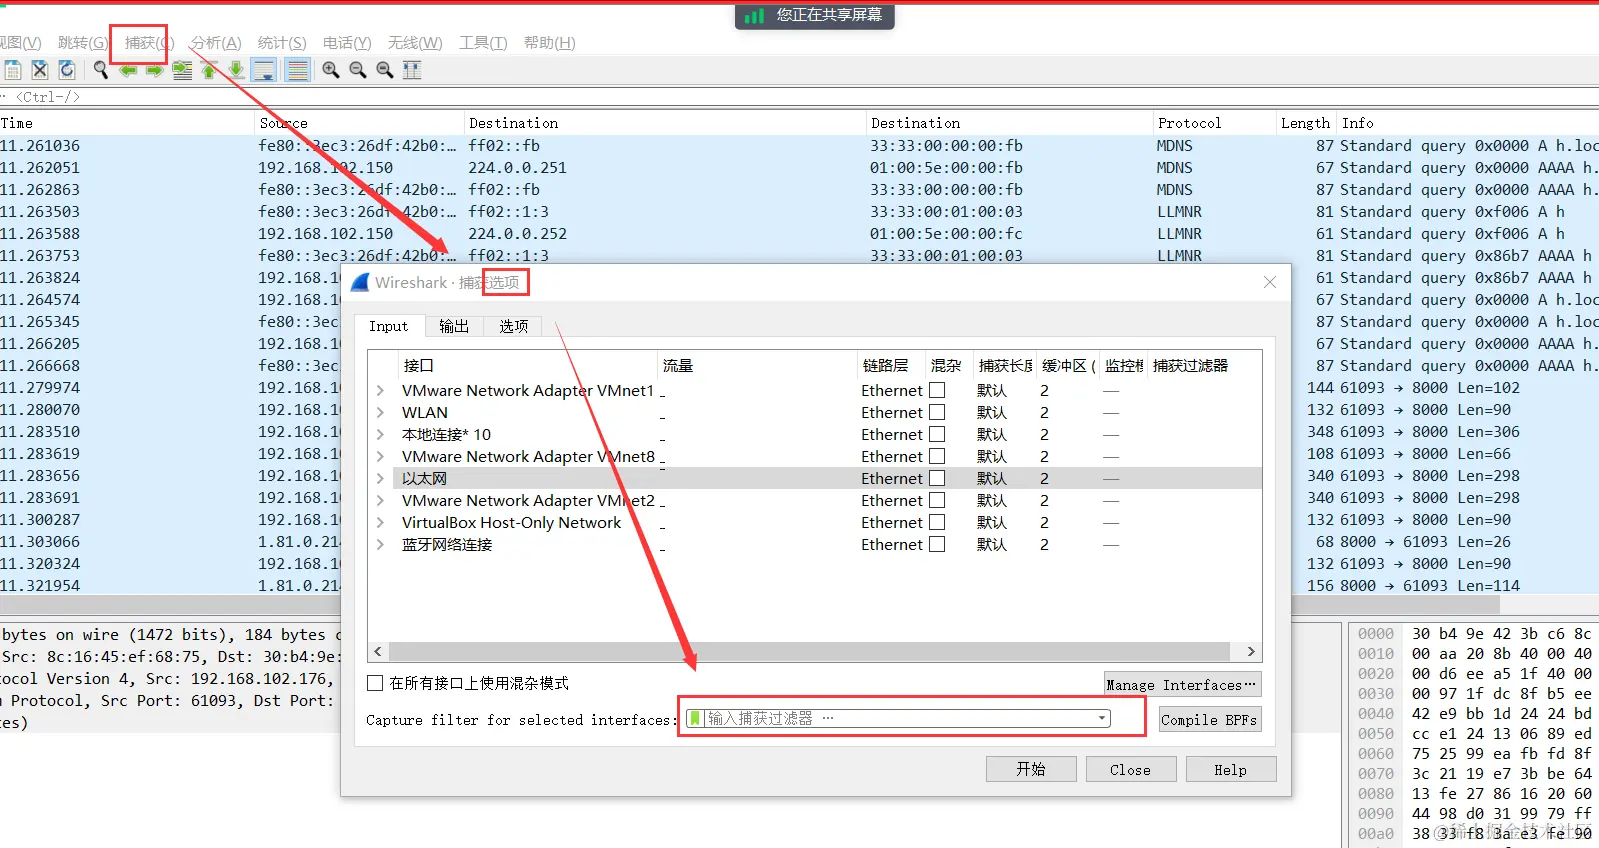The image size is (1599, 848).
Task: Toggle packet list colorization icon
Action: [297, 70]
